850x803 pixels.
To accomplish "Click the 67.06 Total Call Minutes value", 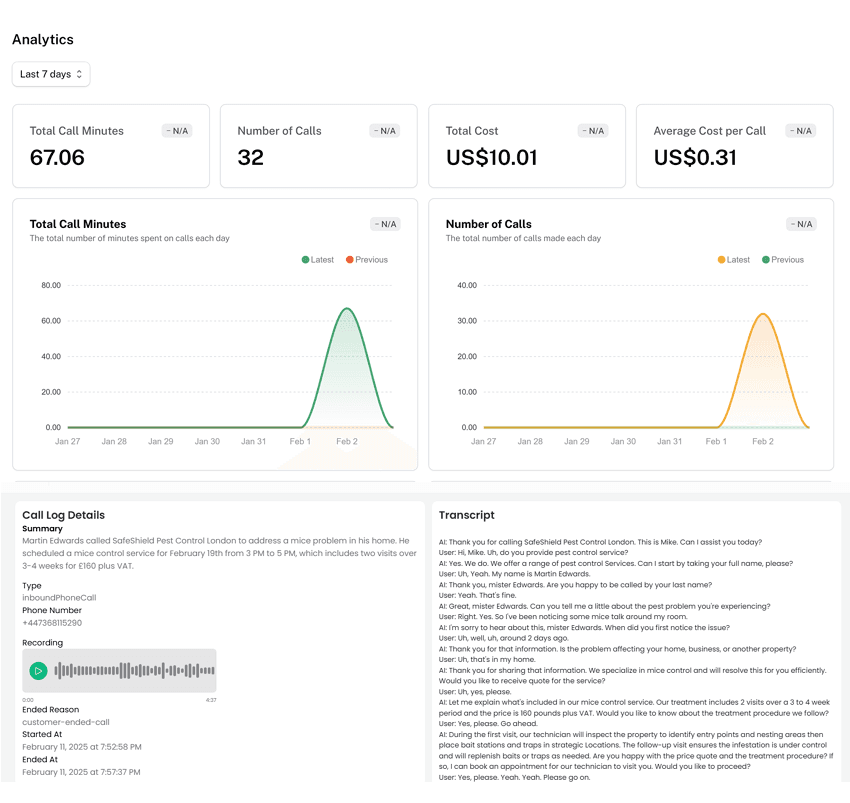I will (56, 158).
